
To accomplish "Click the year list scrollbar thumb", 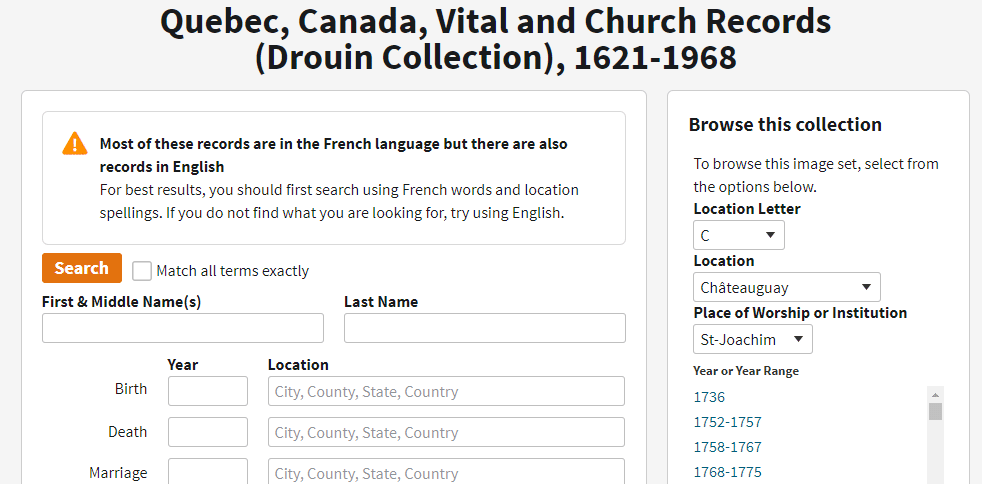I will [x=936, y=411].
